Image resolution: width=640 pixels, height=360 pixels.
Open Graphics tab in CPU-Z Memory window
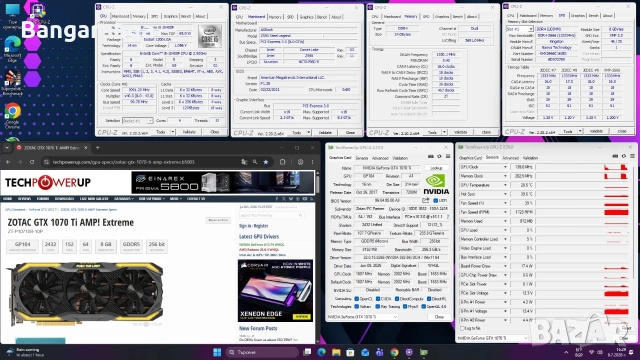[x=442, y=17]
